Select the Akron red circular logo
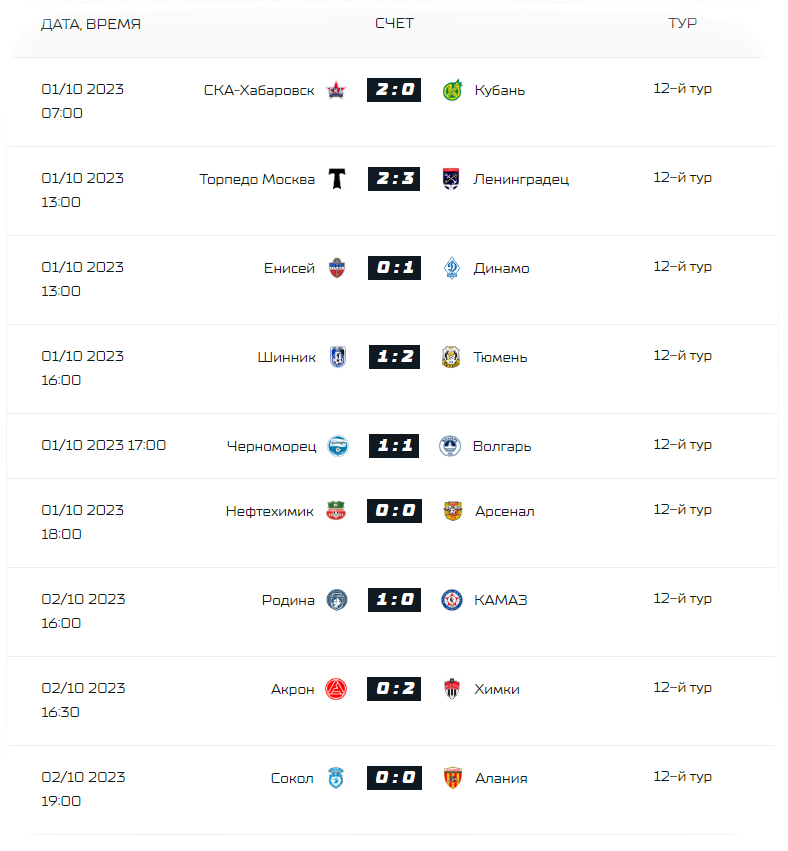This screenshot has width=788, height=851. pos(336,689)
